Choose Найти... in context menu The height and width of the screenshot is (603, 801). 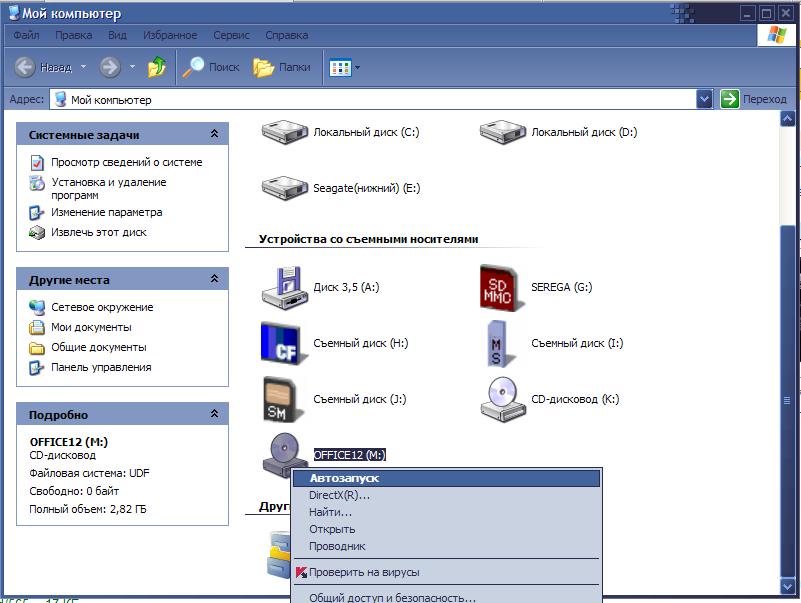447,512
